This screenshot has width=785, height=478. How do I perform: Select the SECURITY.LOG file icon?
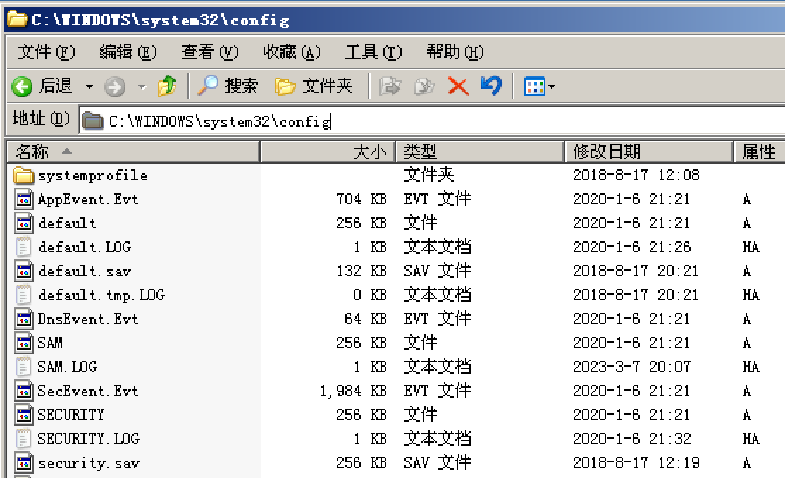click(24, 439)
